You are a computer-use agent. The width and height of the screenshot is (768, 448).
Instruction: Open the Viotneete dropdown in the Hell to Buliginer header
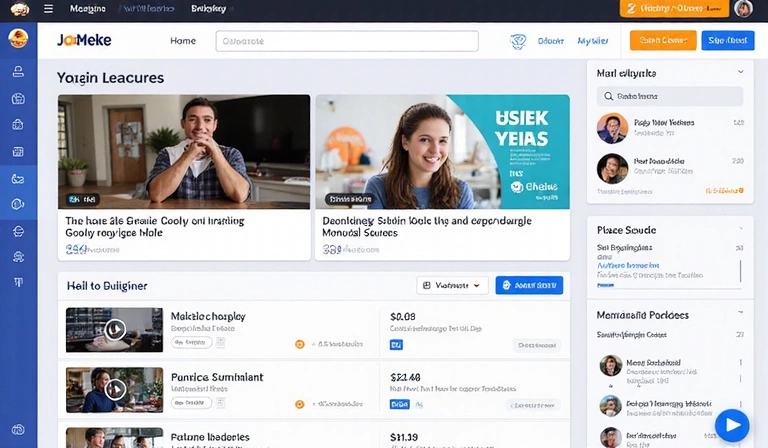452,285
